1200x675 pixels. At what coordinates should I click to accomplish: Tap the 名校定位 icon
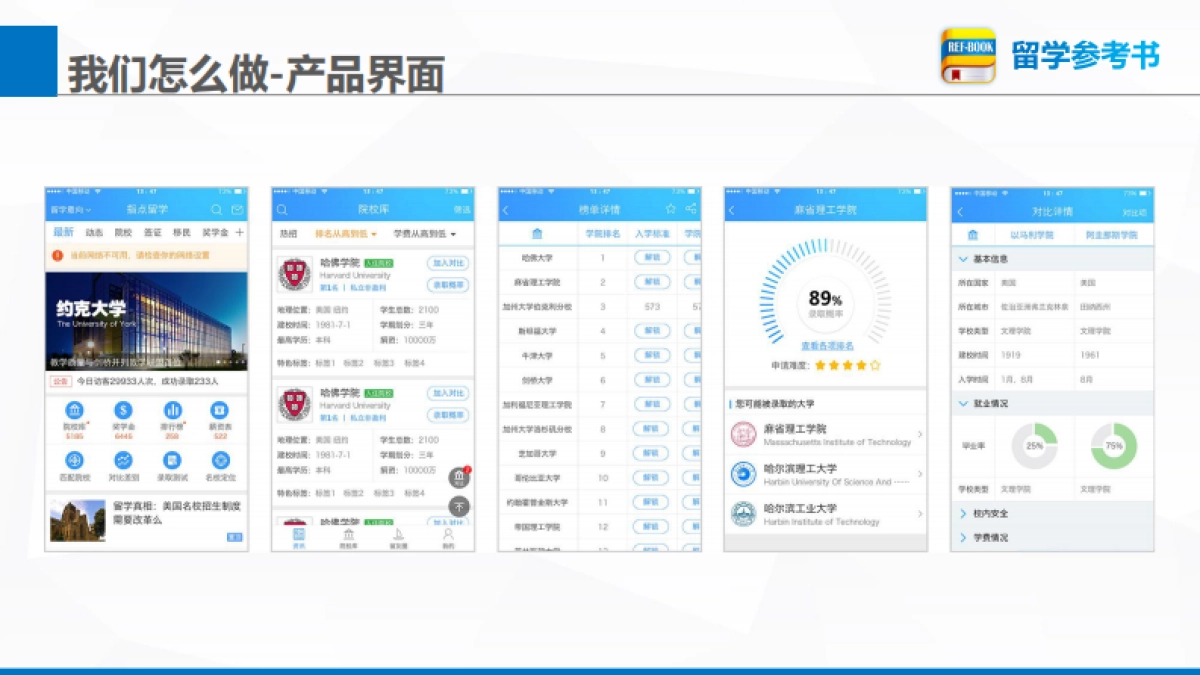[x=220, y=460]
